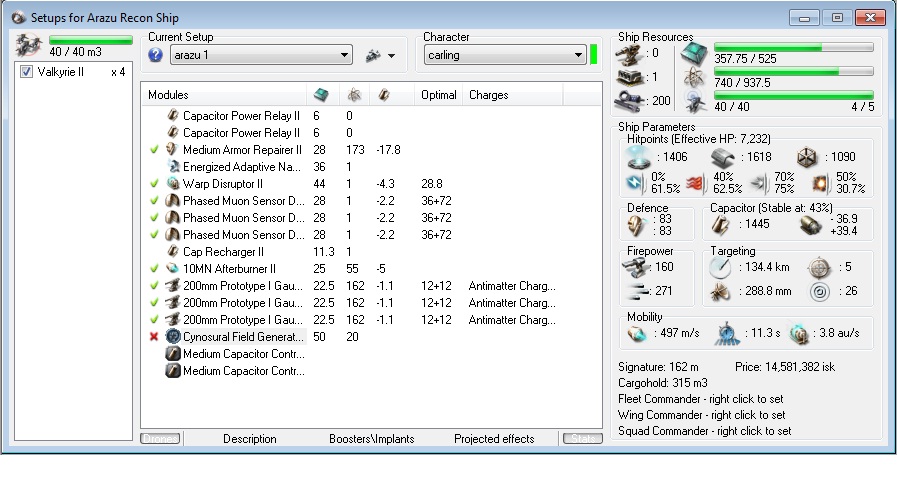Click the armor hitpoints icon showing 1618
897x480 pixels.
(723, 157)
